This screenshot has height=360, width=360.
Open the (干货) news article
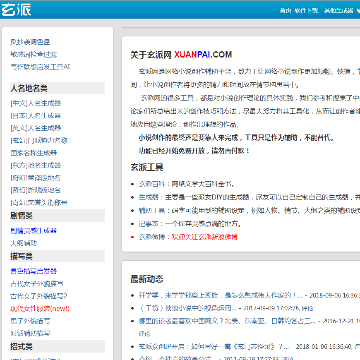tap(187, 308)
